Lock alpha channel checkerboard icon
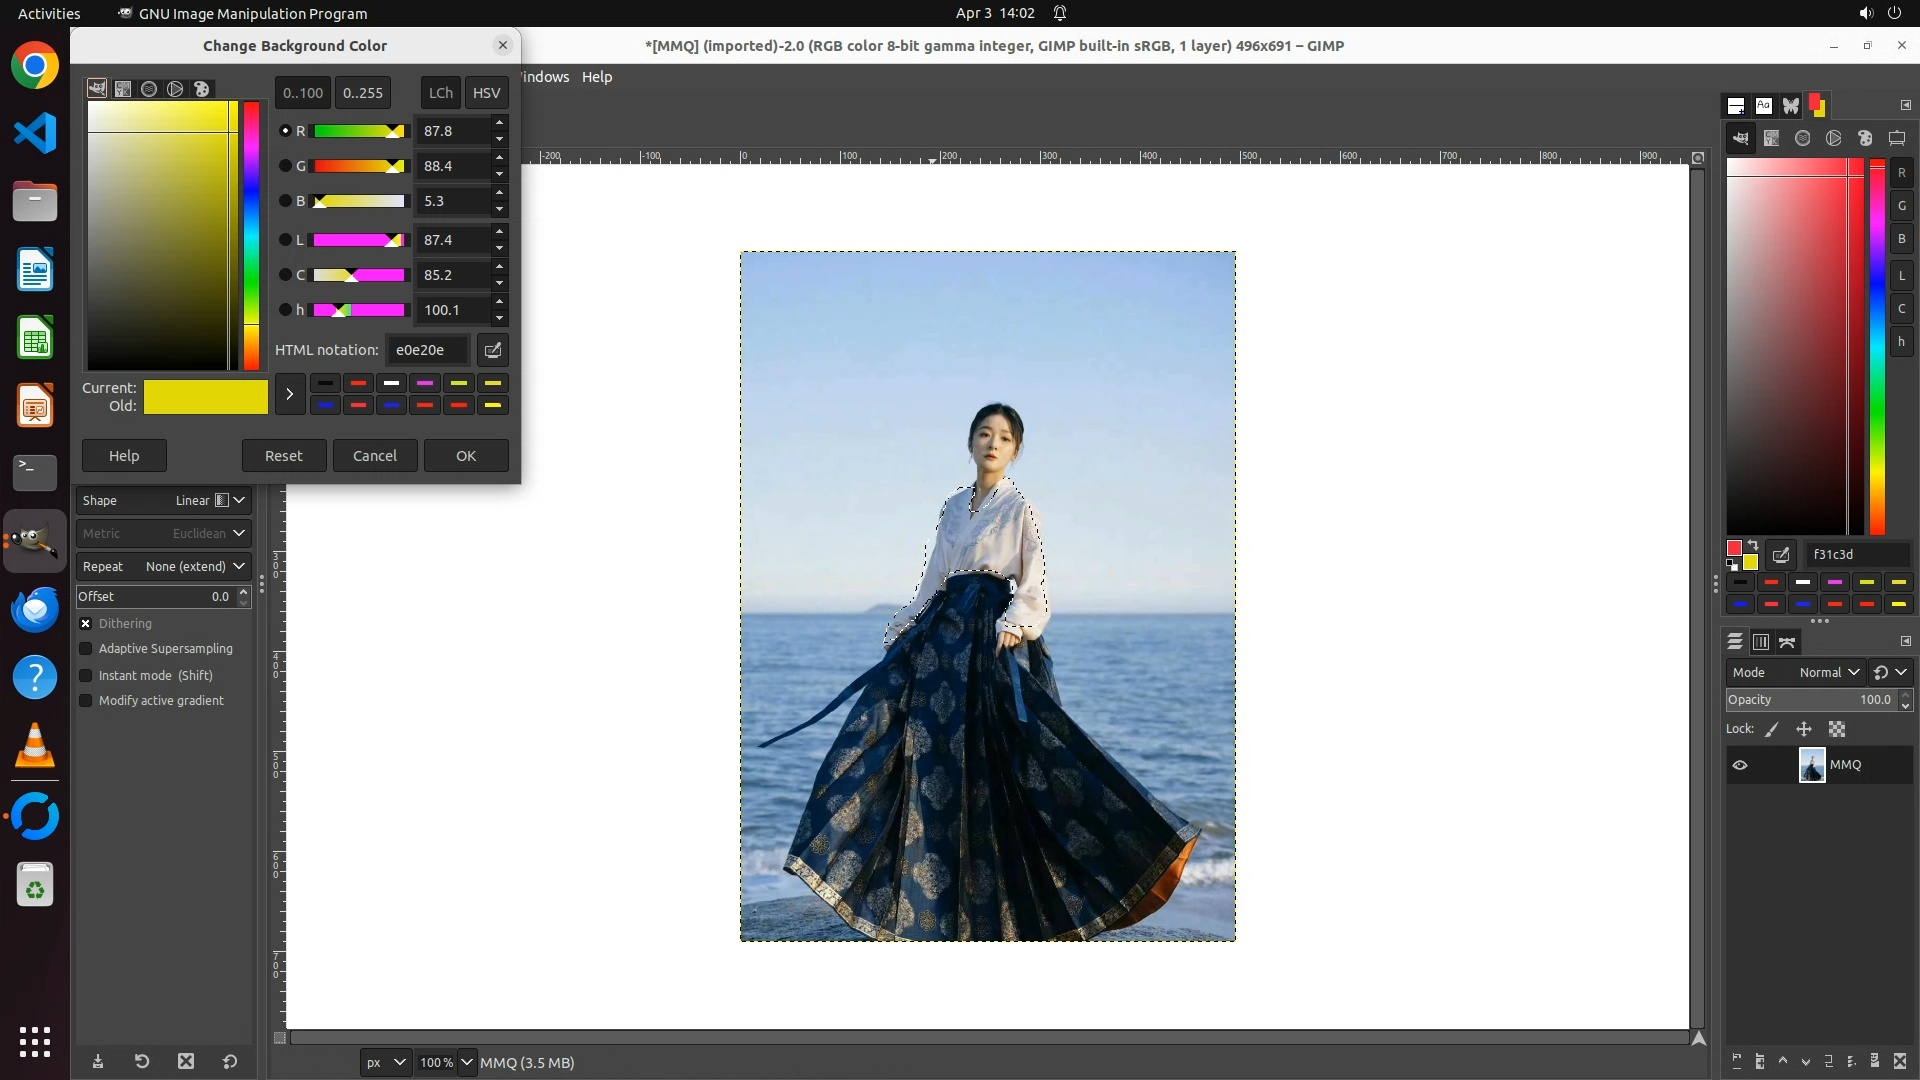 click(x=1837, y=729)
